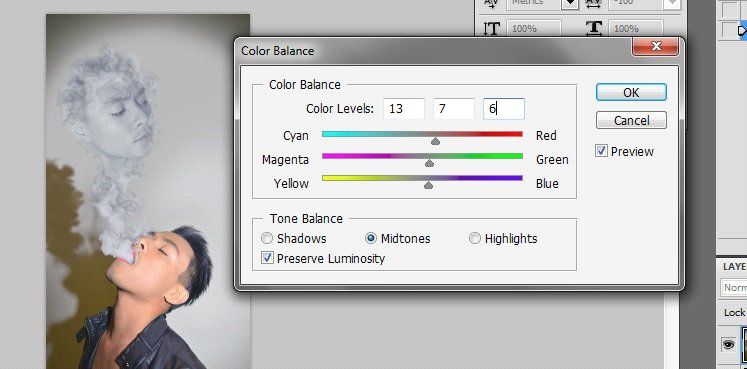Hide the layer using its eye icon

click(728, 344)
